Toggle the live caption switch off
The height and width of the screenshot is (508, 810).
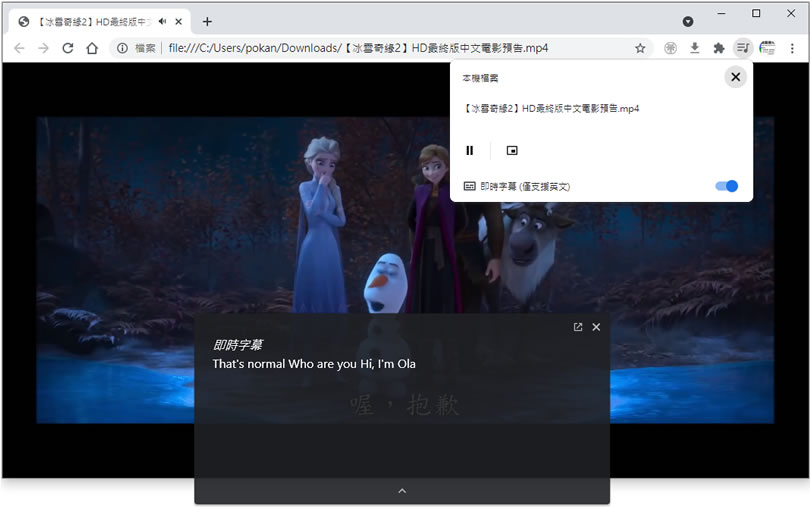(726, 186)
